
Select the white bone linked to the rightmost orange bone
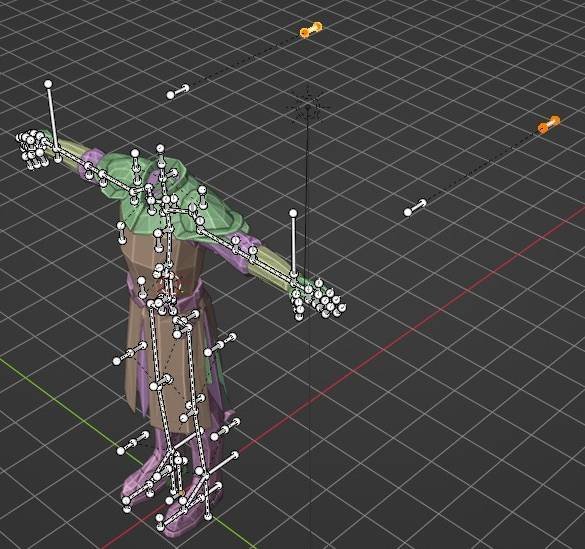click(415, 208)
